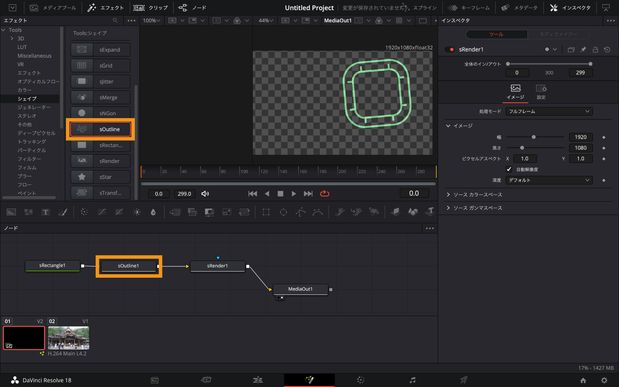Select the イメージ tab in Inspector
The image size is (619, 387).
click(515, 92)
